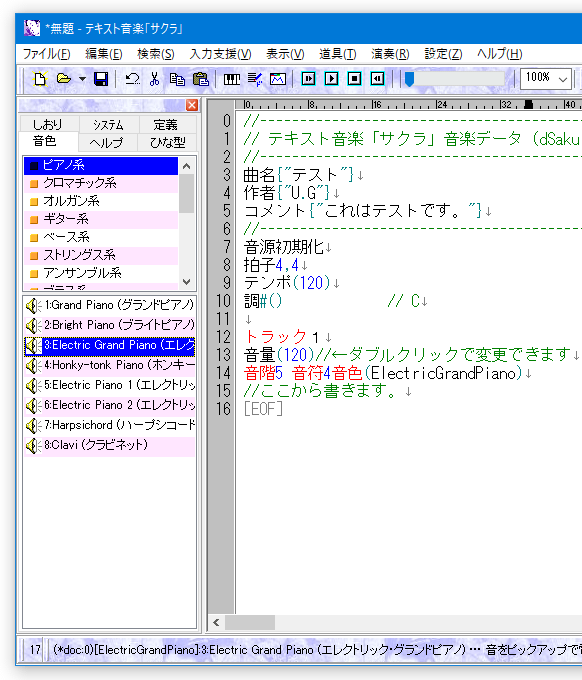Preview the 8:Clavi speaker icon
The image size is (582, 680).
point(33,445)
